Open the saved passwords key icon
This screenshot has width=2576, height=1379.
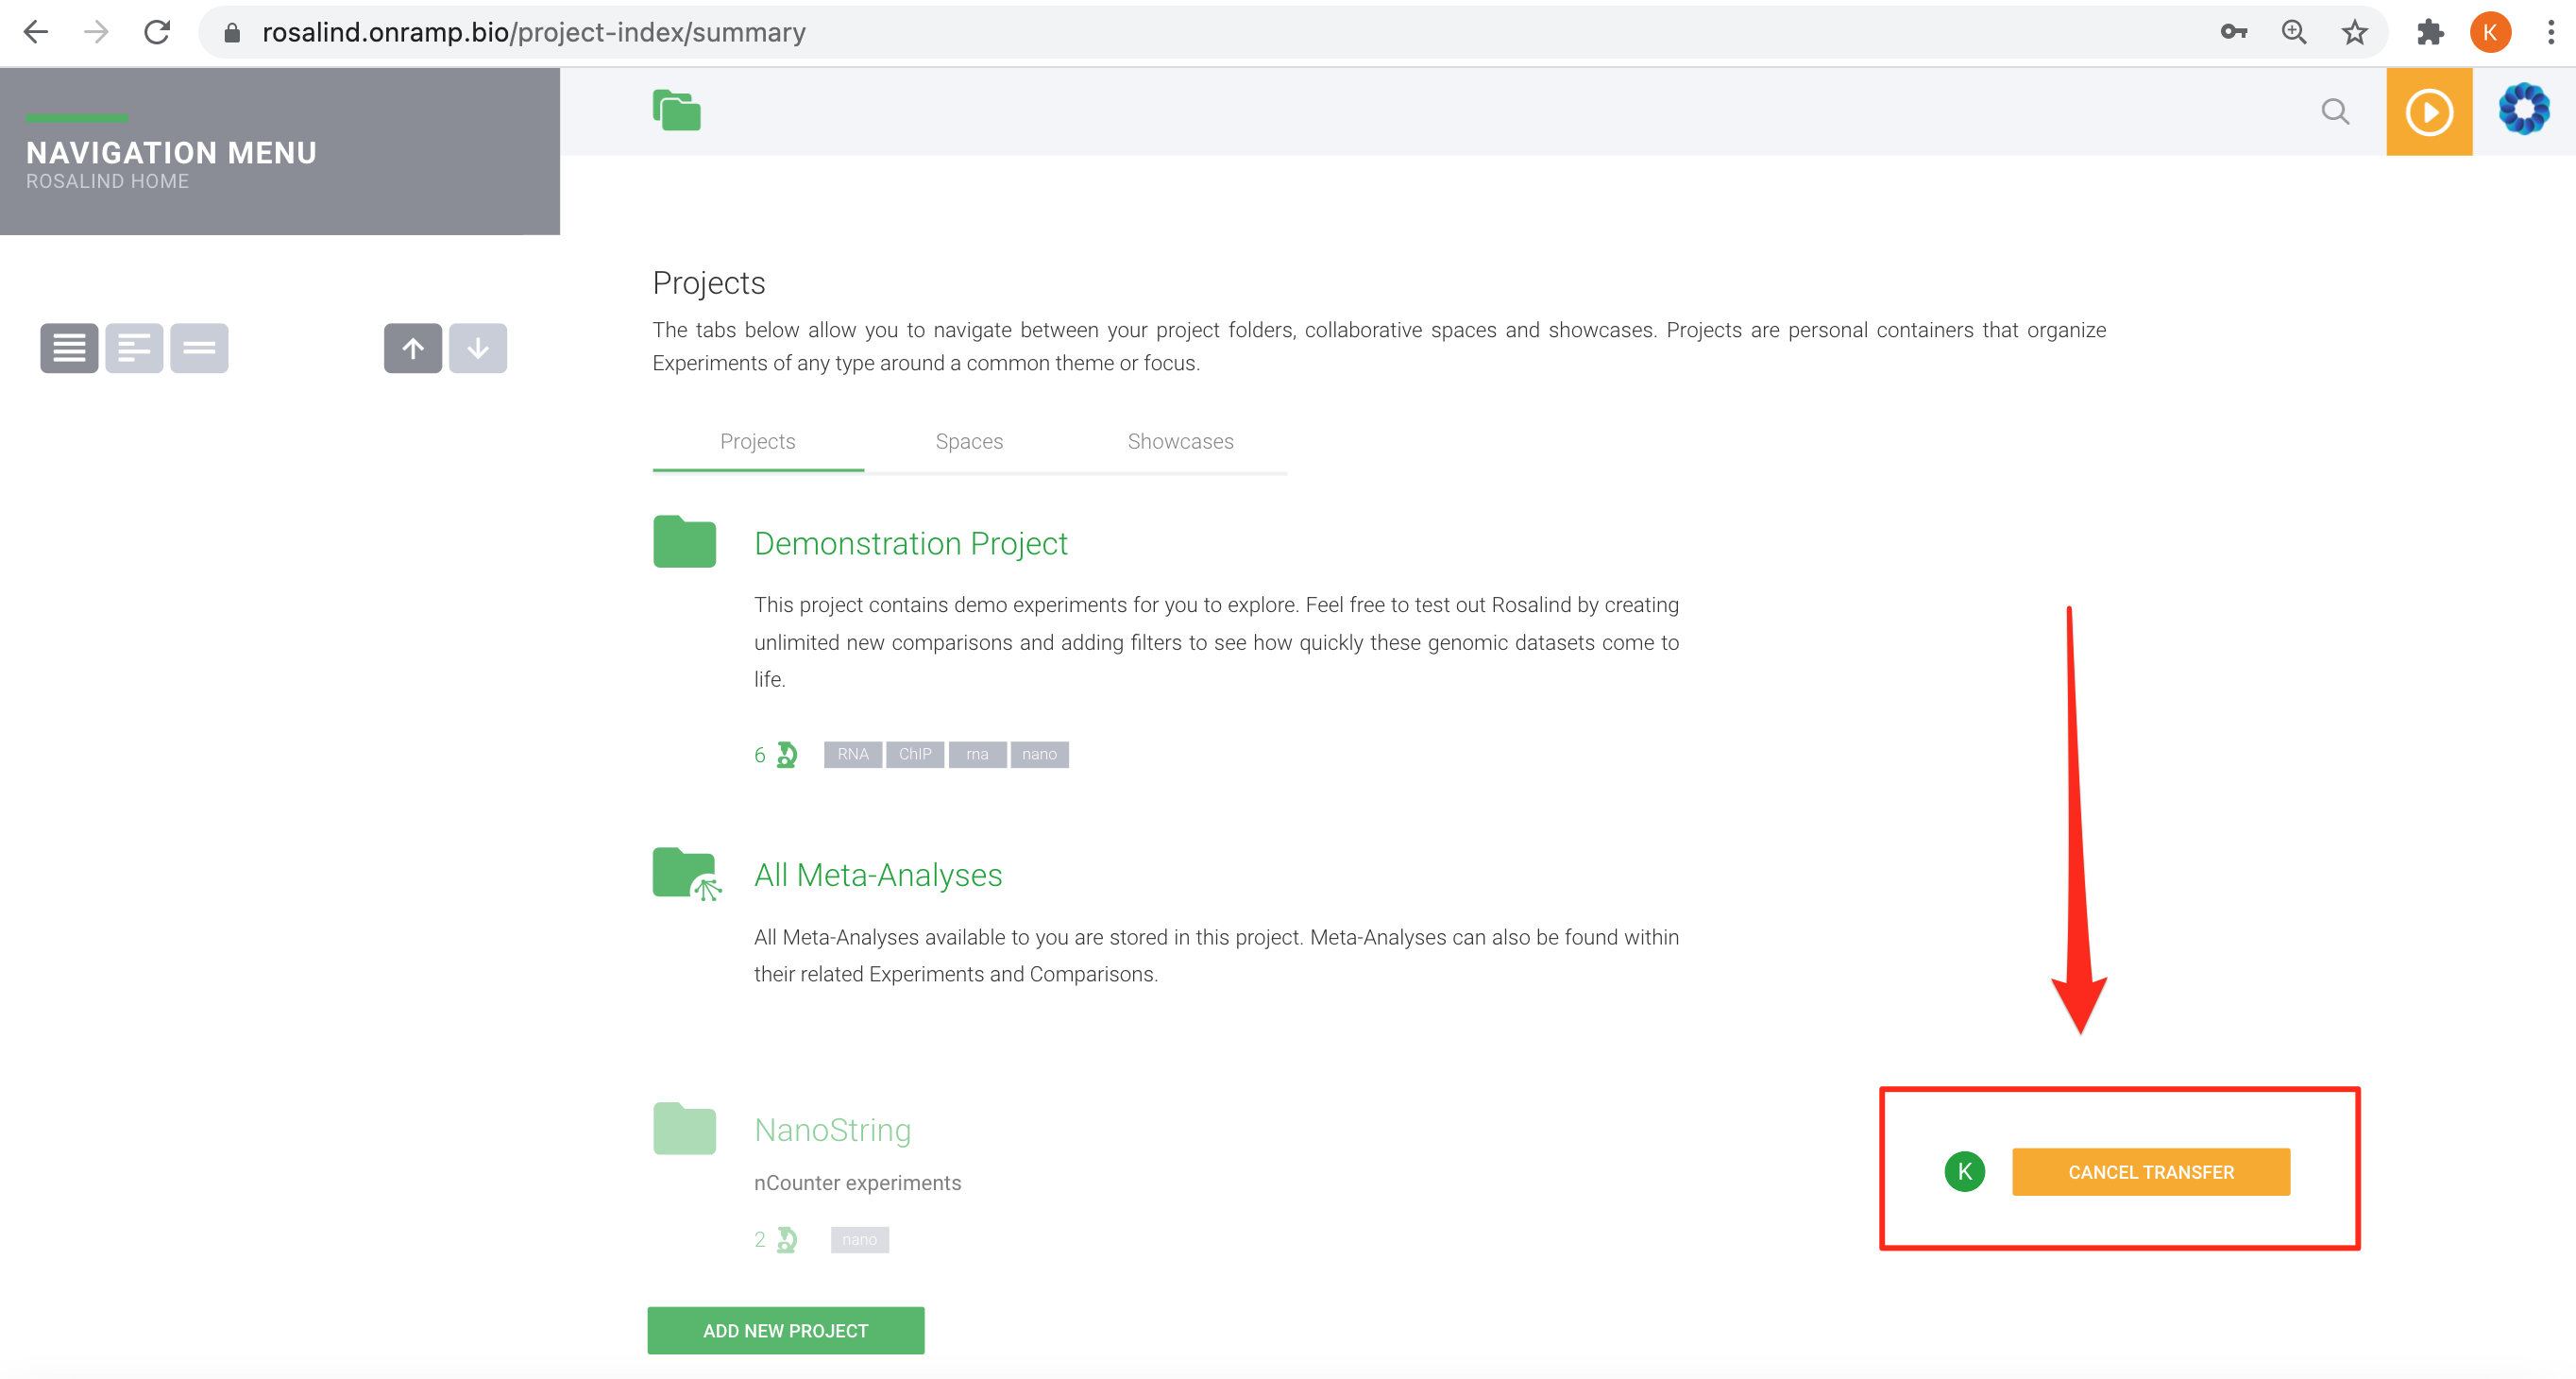[2233, 32]
